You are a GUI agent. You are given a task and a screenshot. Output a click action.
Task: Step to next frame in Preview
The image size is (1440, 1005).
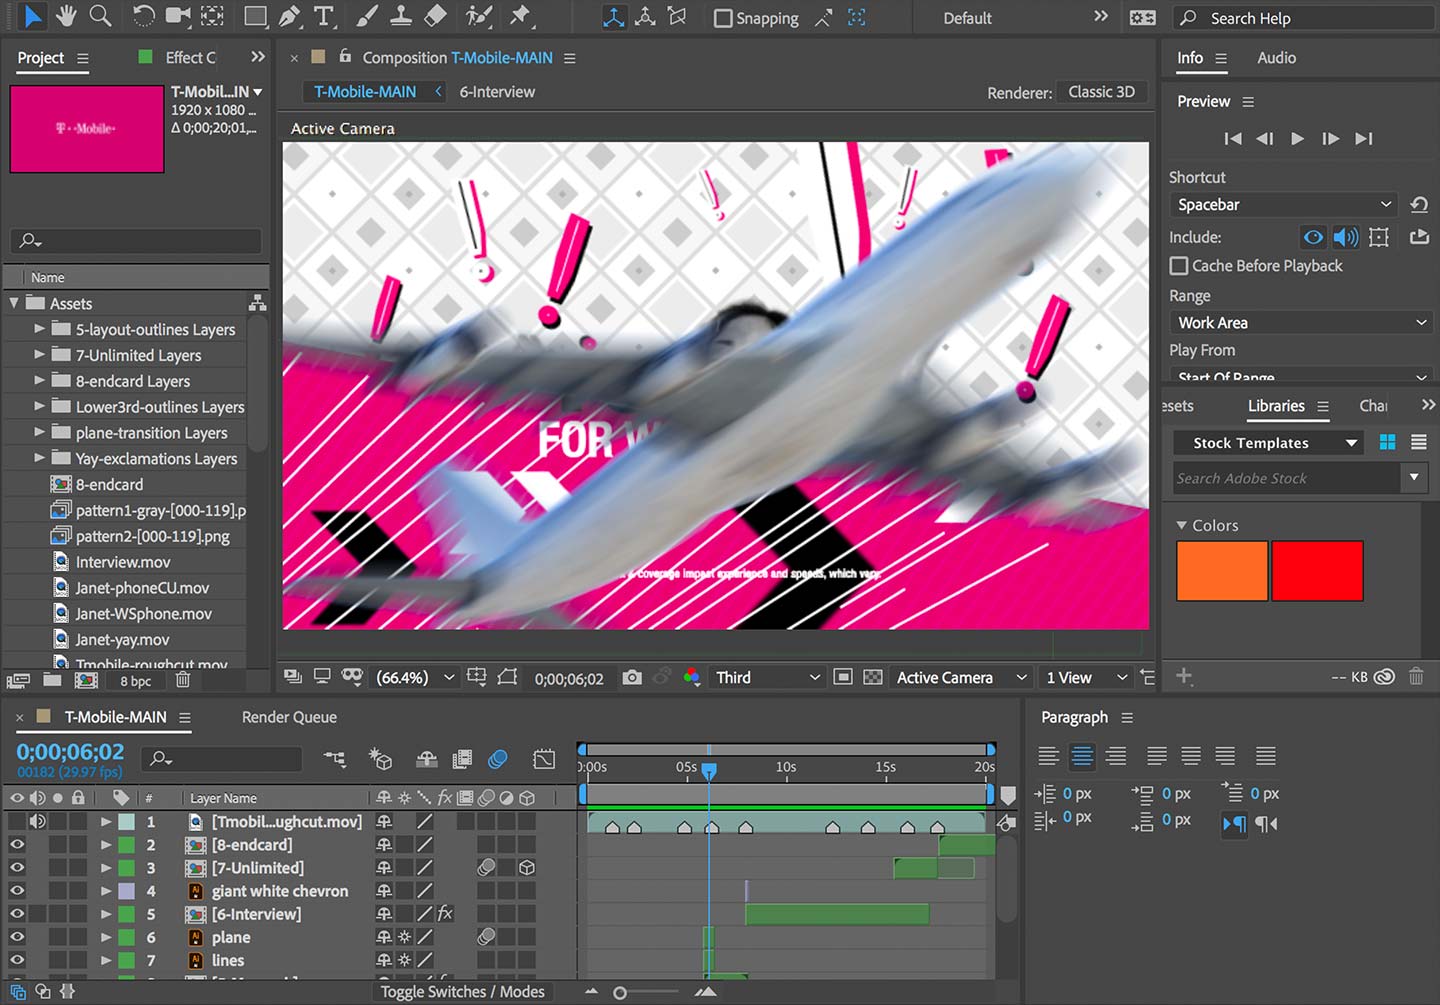point(1330,139)
